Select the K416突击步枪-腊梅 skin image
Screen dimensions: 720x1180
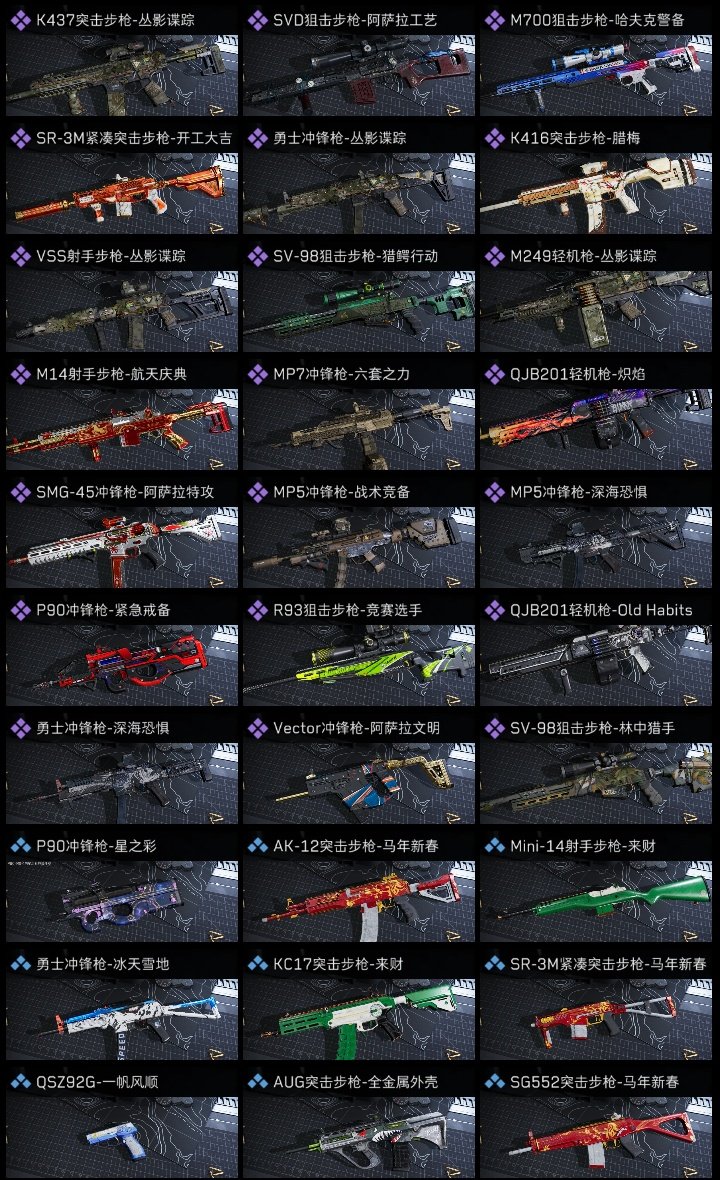(x=596, y=193)
